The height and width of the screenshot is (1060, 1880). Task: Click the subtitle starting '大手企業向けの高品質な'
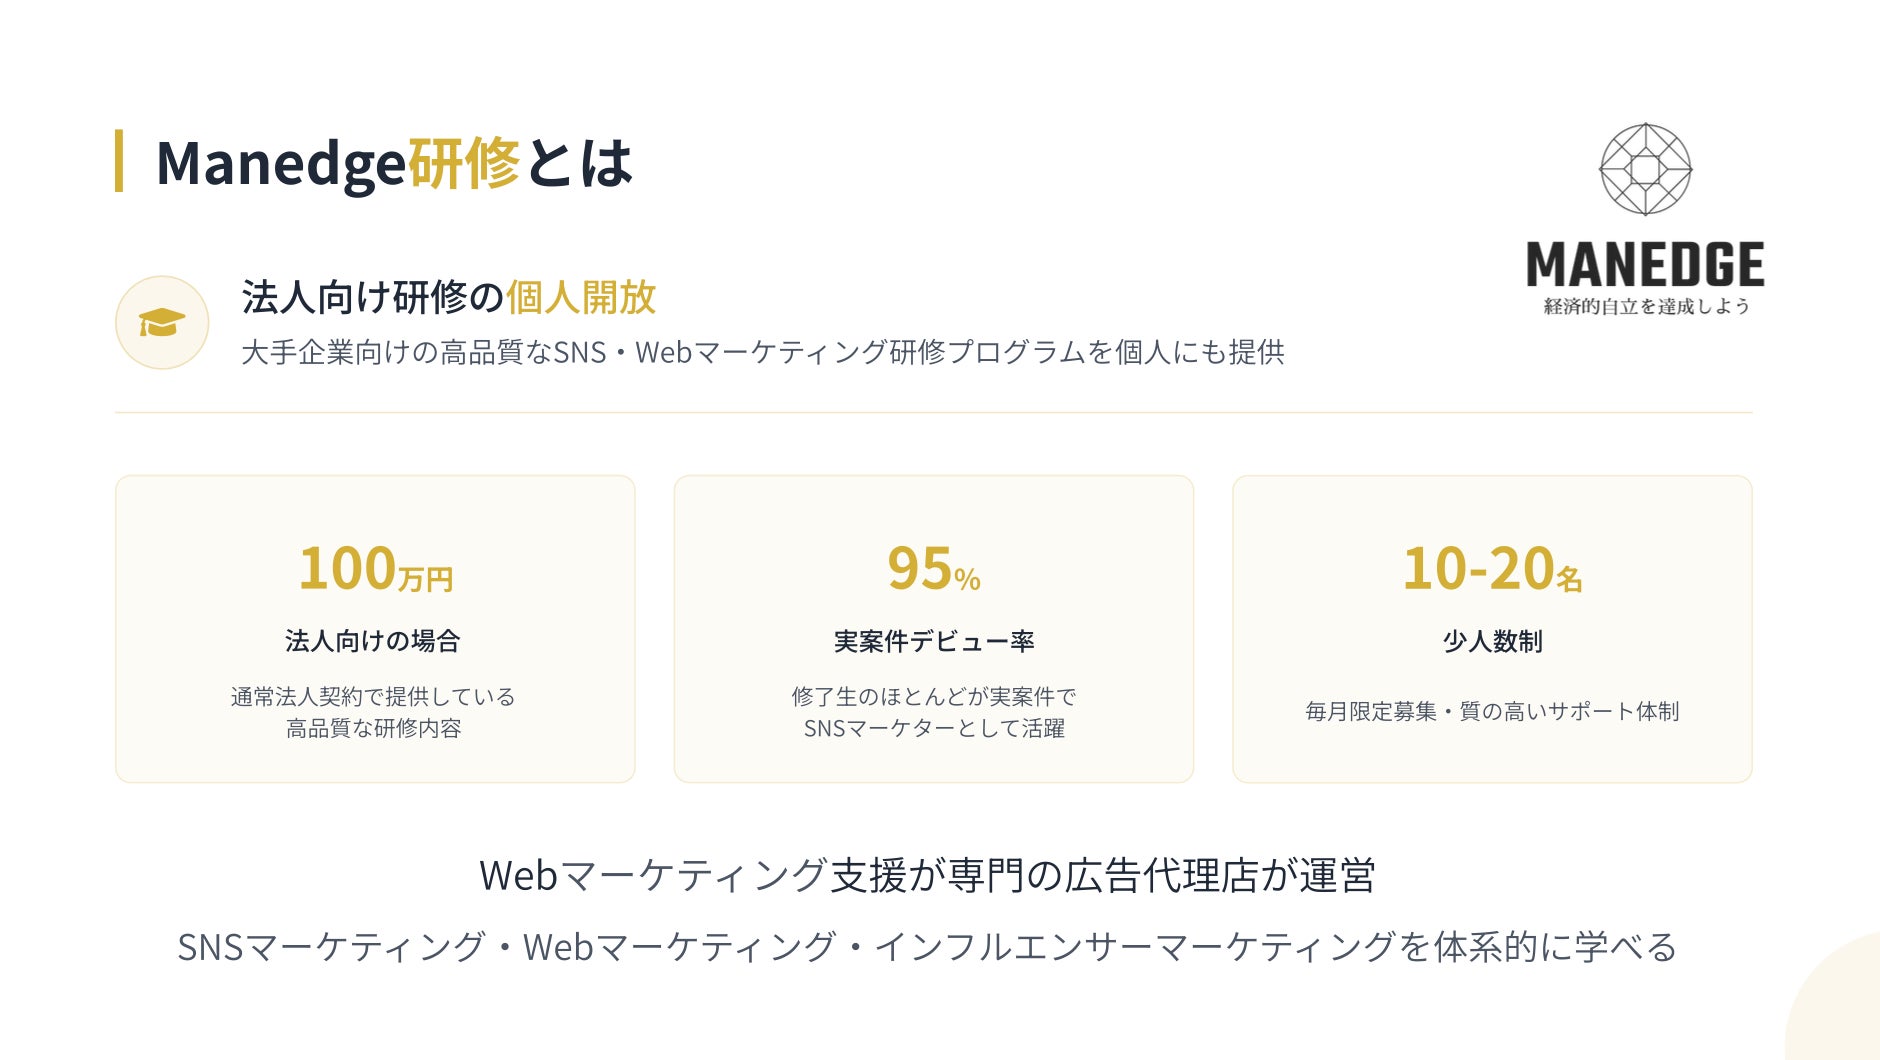[x=762, y=352]
